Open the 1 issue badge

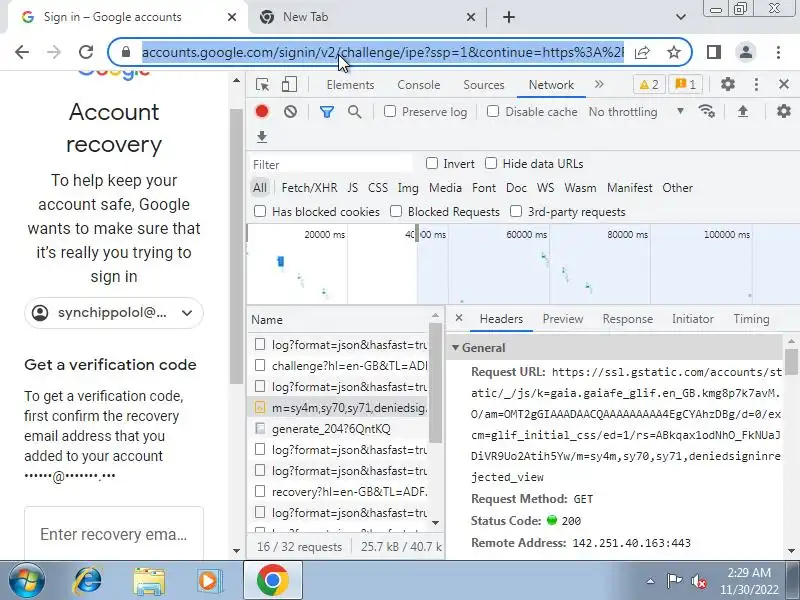tap(686, 85)
